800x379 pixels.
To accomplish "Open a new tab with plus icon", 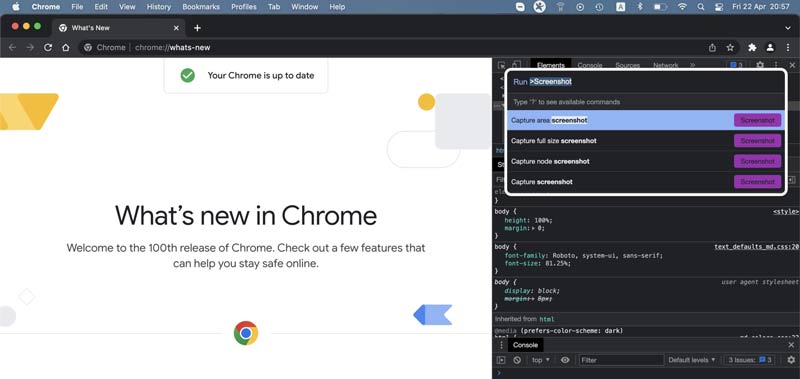I will tap(197, 28).
